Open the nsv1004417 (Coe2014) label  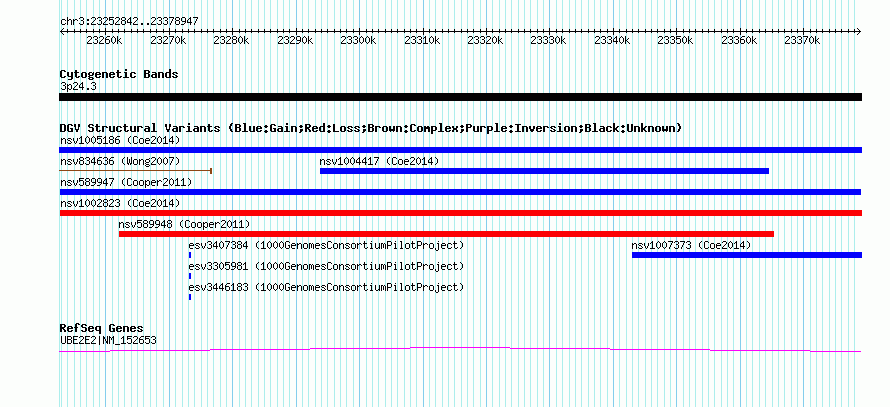[379, 161]
